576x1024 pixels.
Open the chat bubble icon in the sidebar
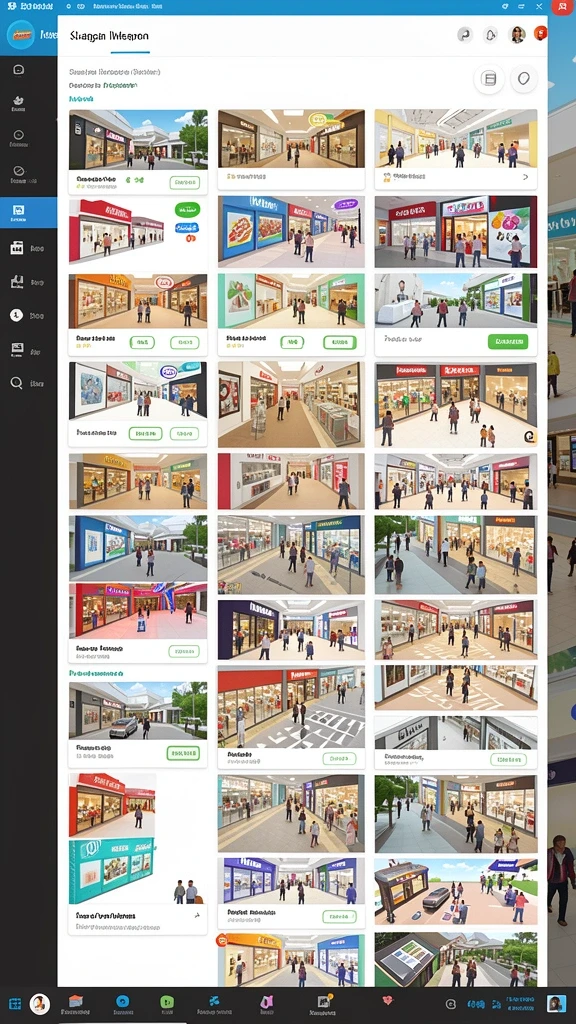tap(18, 69)
